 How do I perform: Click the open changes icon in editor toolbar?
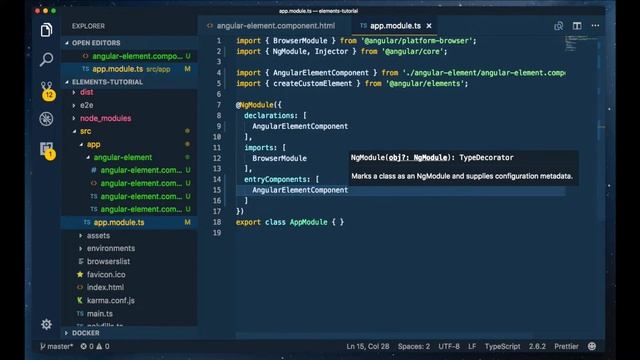559,26
